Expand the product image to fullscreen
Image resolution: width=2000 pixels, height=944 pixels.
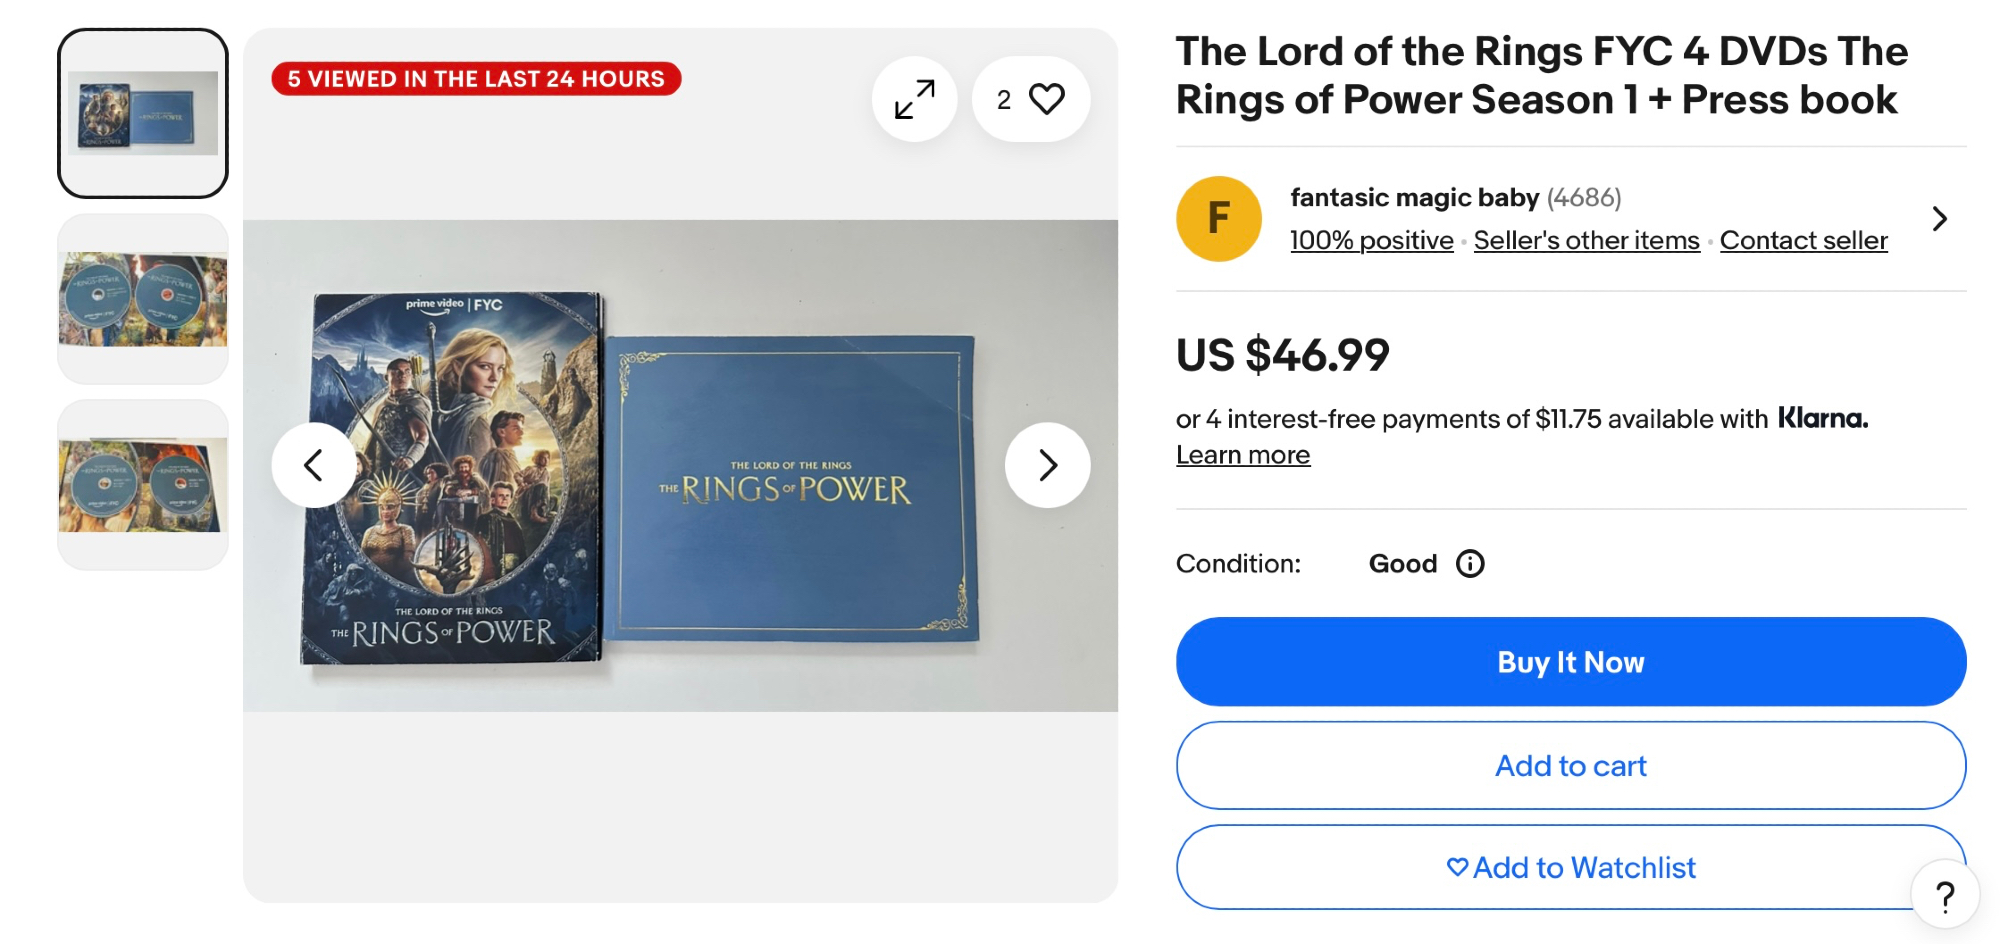[914, 99]
